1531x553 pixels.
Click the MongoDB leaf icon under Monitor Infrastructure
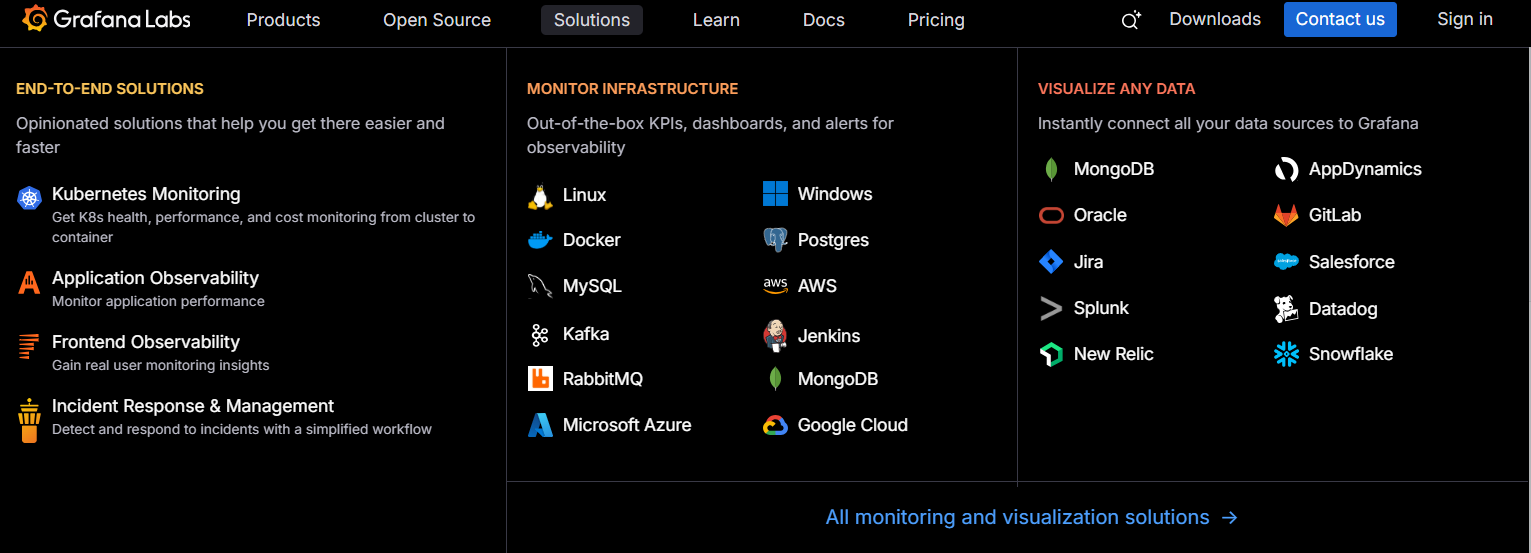pyautogui.click(x=775, y=379)
